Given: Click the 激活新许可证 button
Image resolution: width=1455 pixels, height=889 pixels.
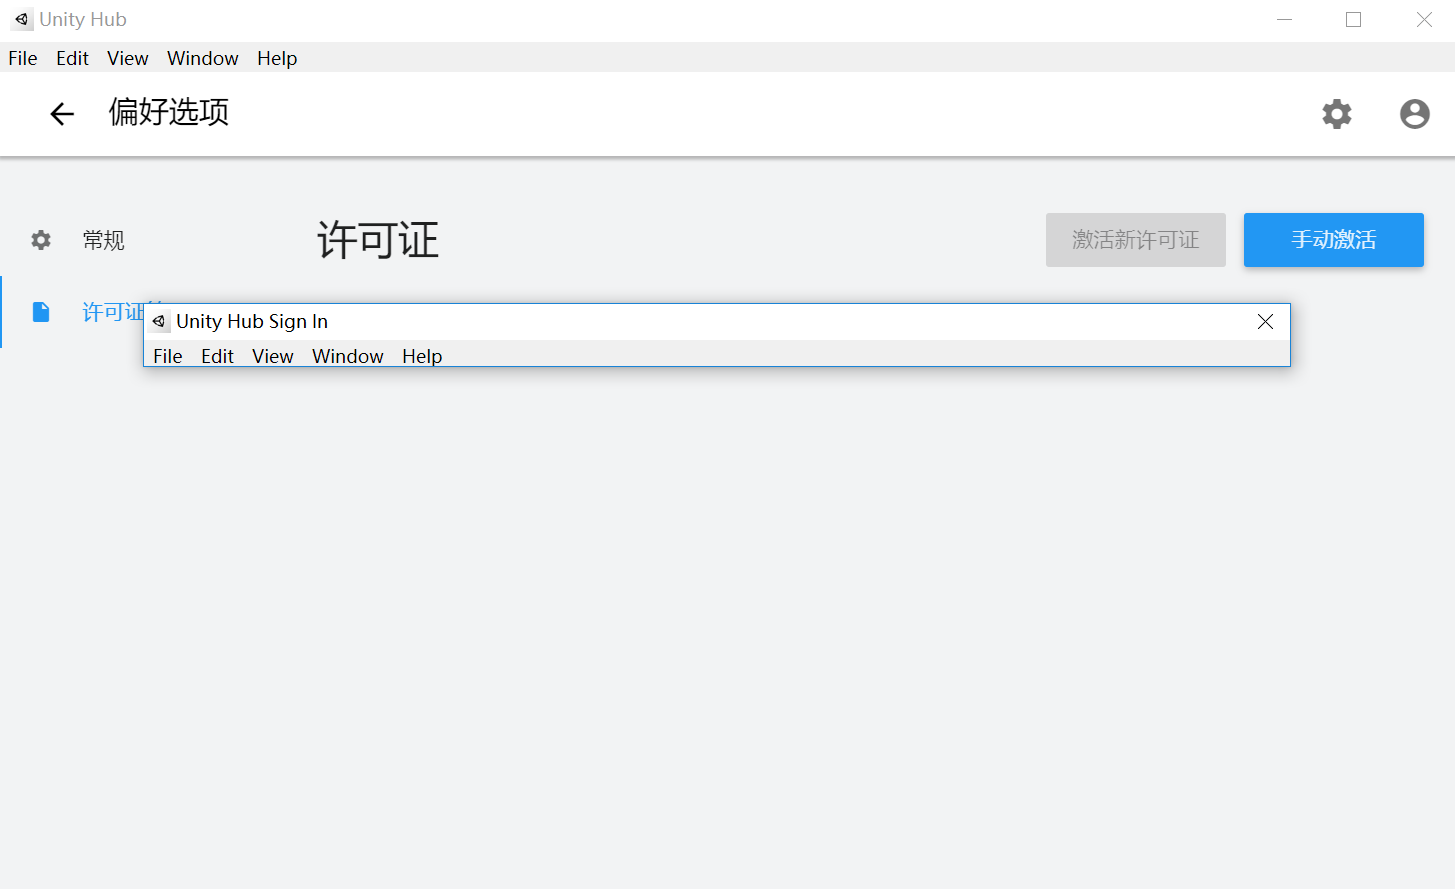Looking at the screenshot, I should click(x=1136, y=240).
